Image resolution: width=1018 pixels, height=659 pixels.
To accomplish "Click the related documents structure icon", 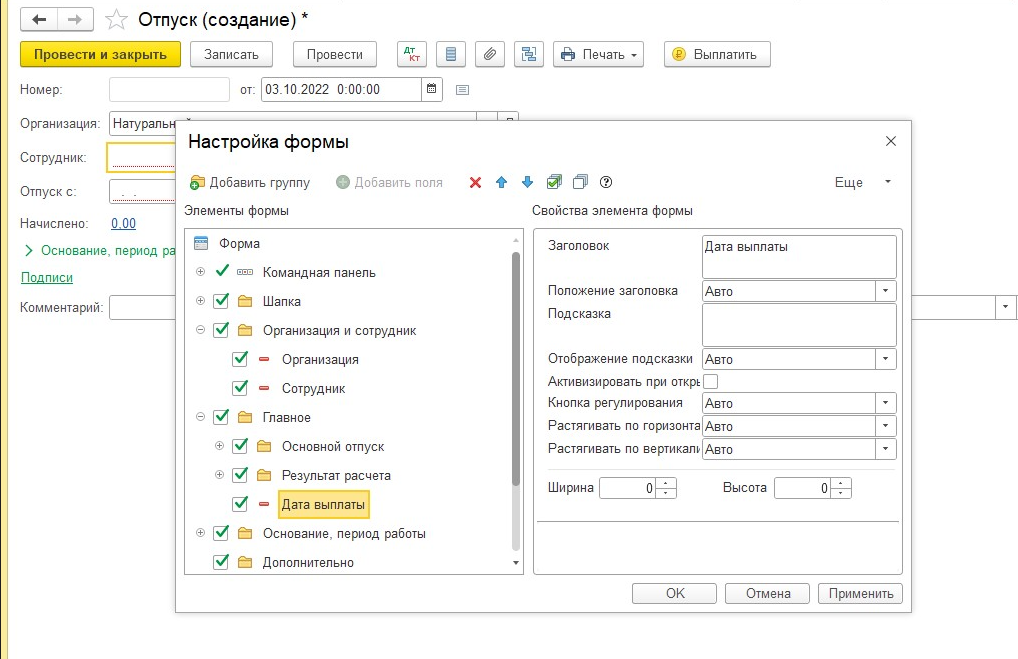I will pyautogui.click(x=528, y=55).
